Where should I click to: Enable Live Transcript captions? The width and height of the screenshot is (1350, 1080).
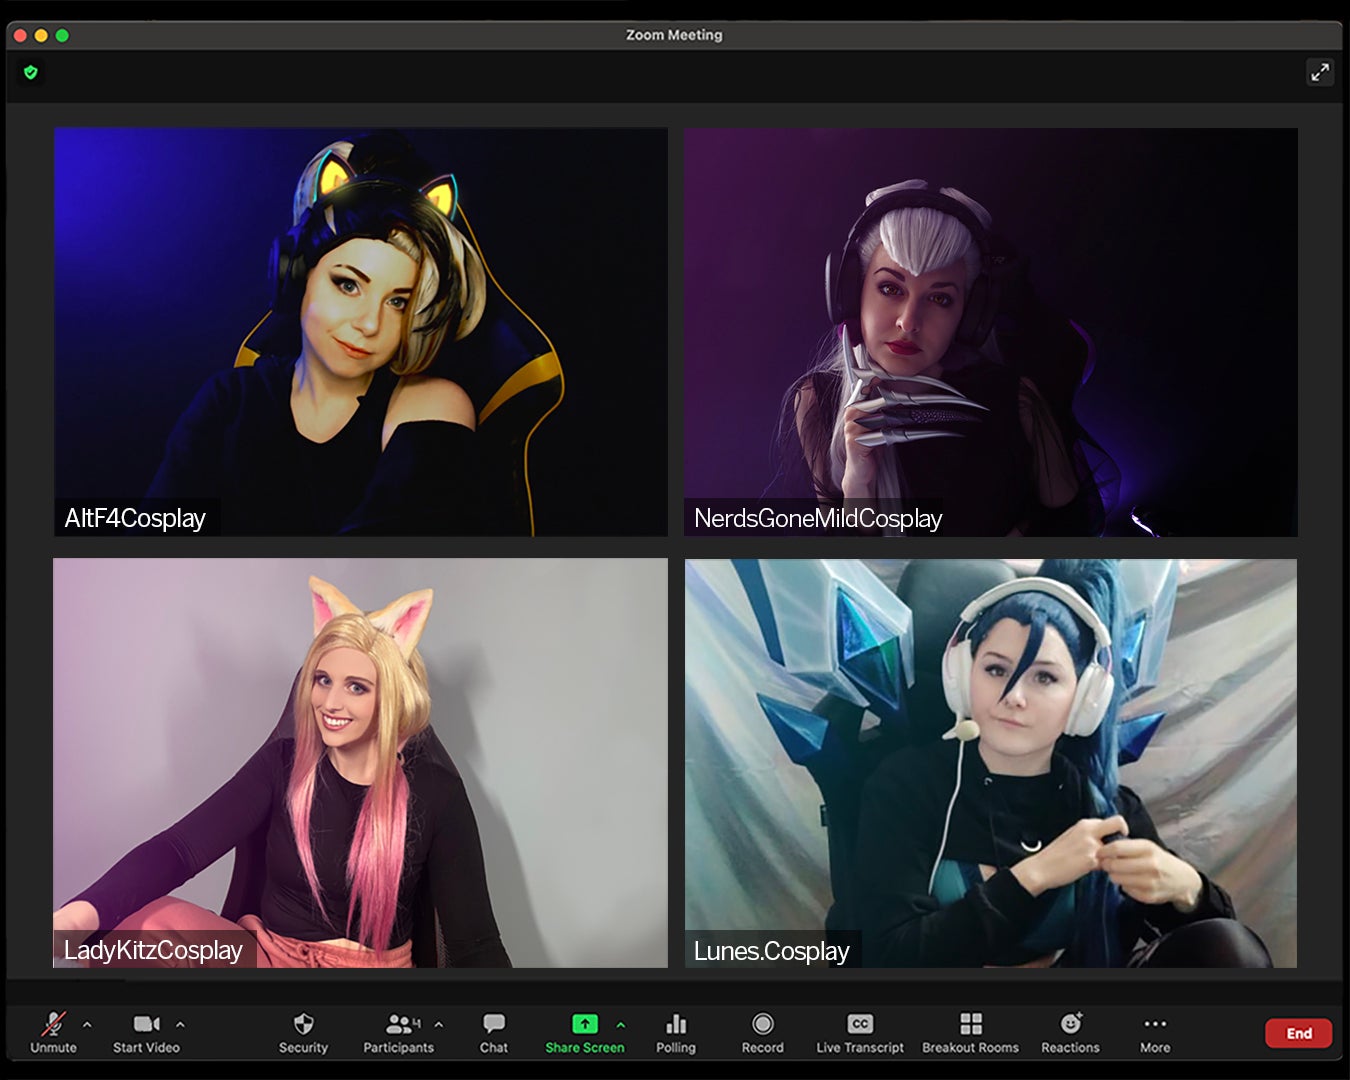860,1030
